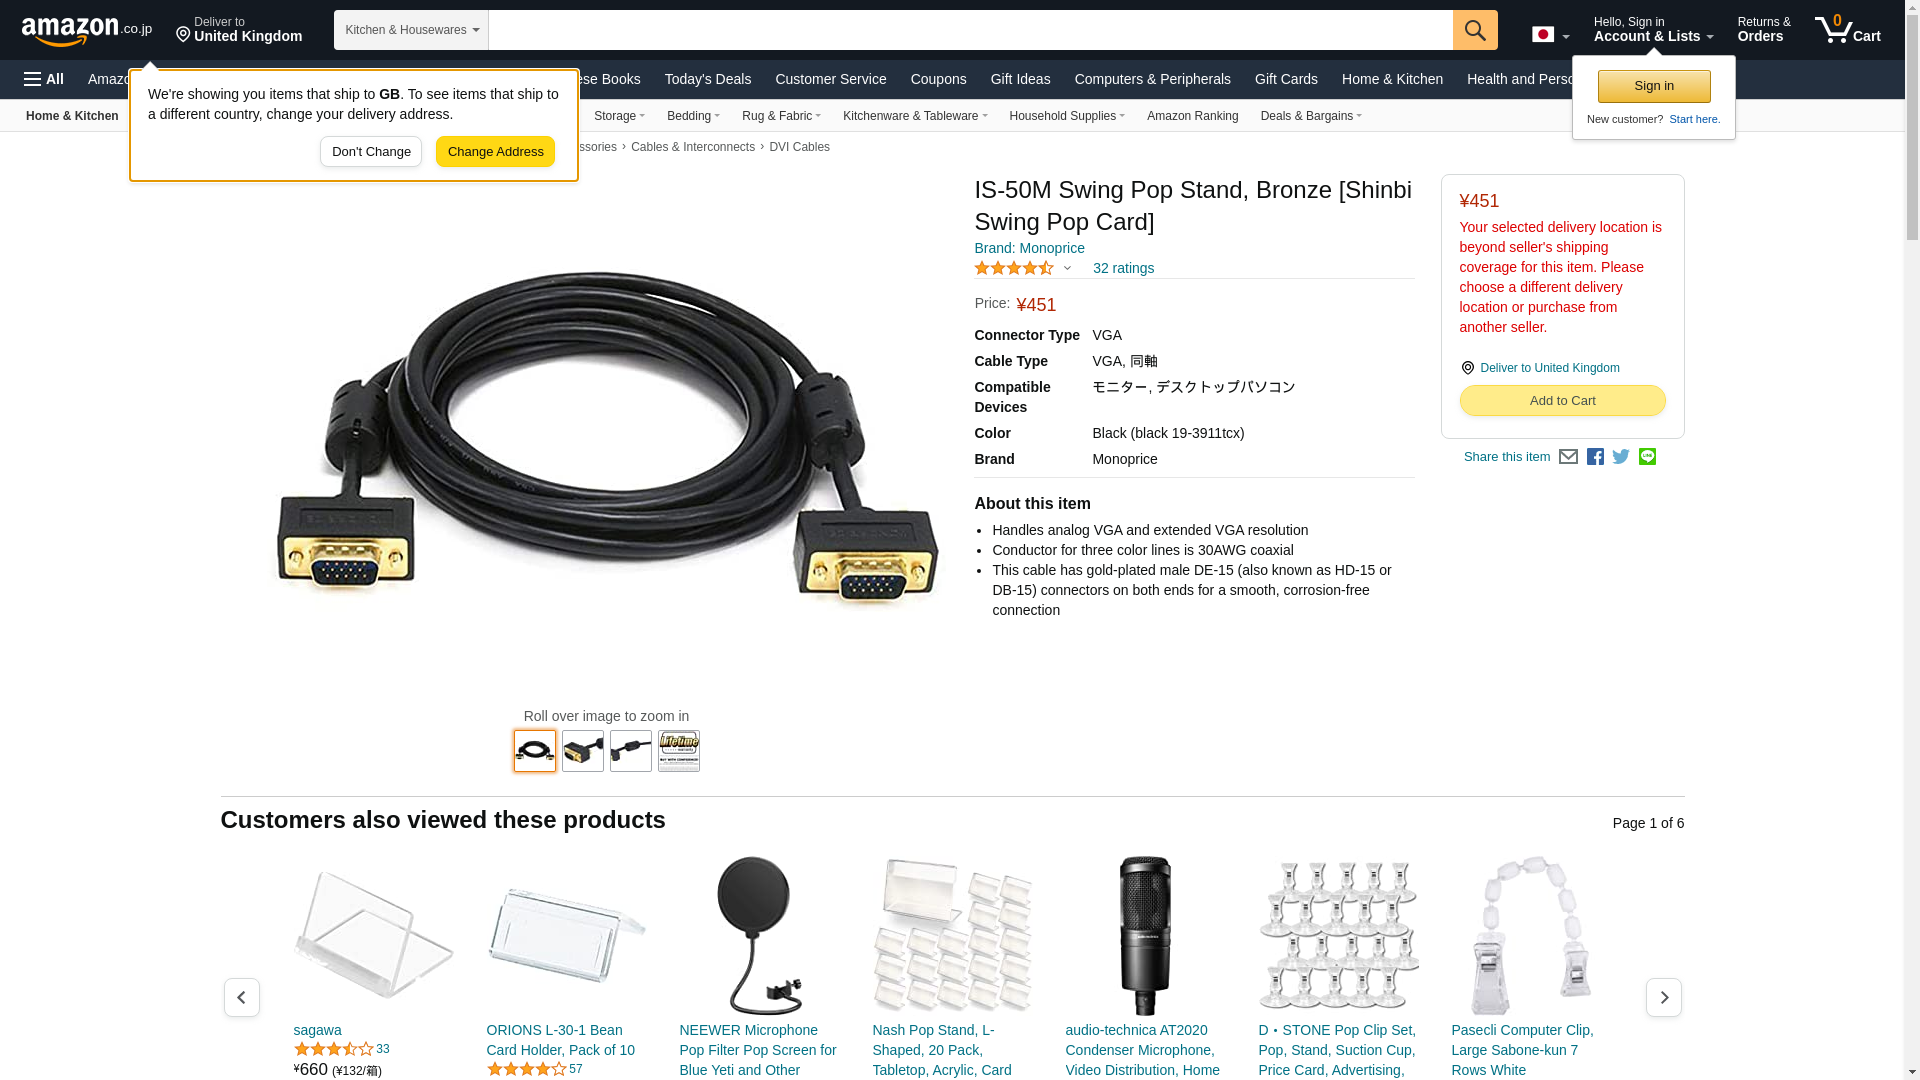Open the shopping cart icon
Image resolution: width=1920 pixels, height=1080 pixels.
(1848, 30)
